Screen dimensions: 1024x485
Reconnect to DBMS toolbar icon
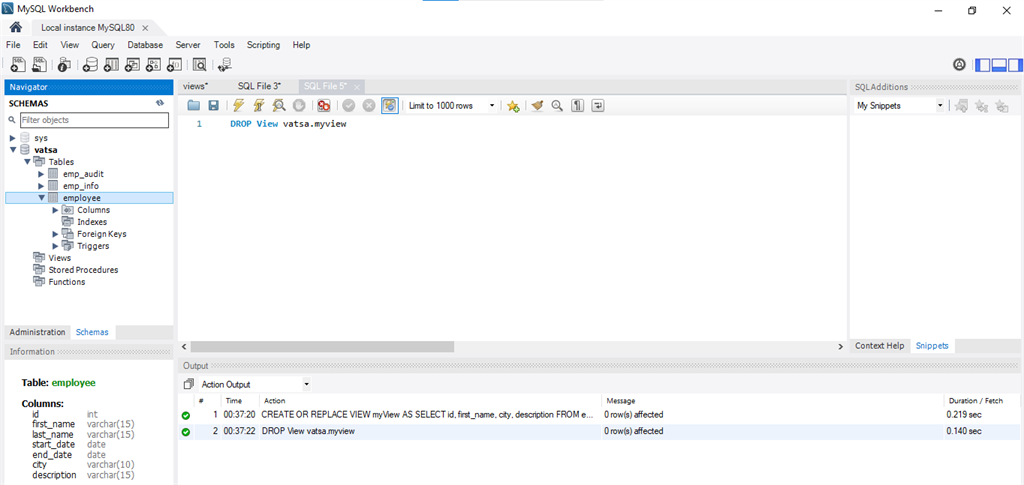225,64
